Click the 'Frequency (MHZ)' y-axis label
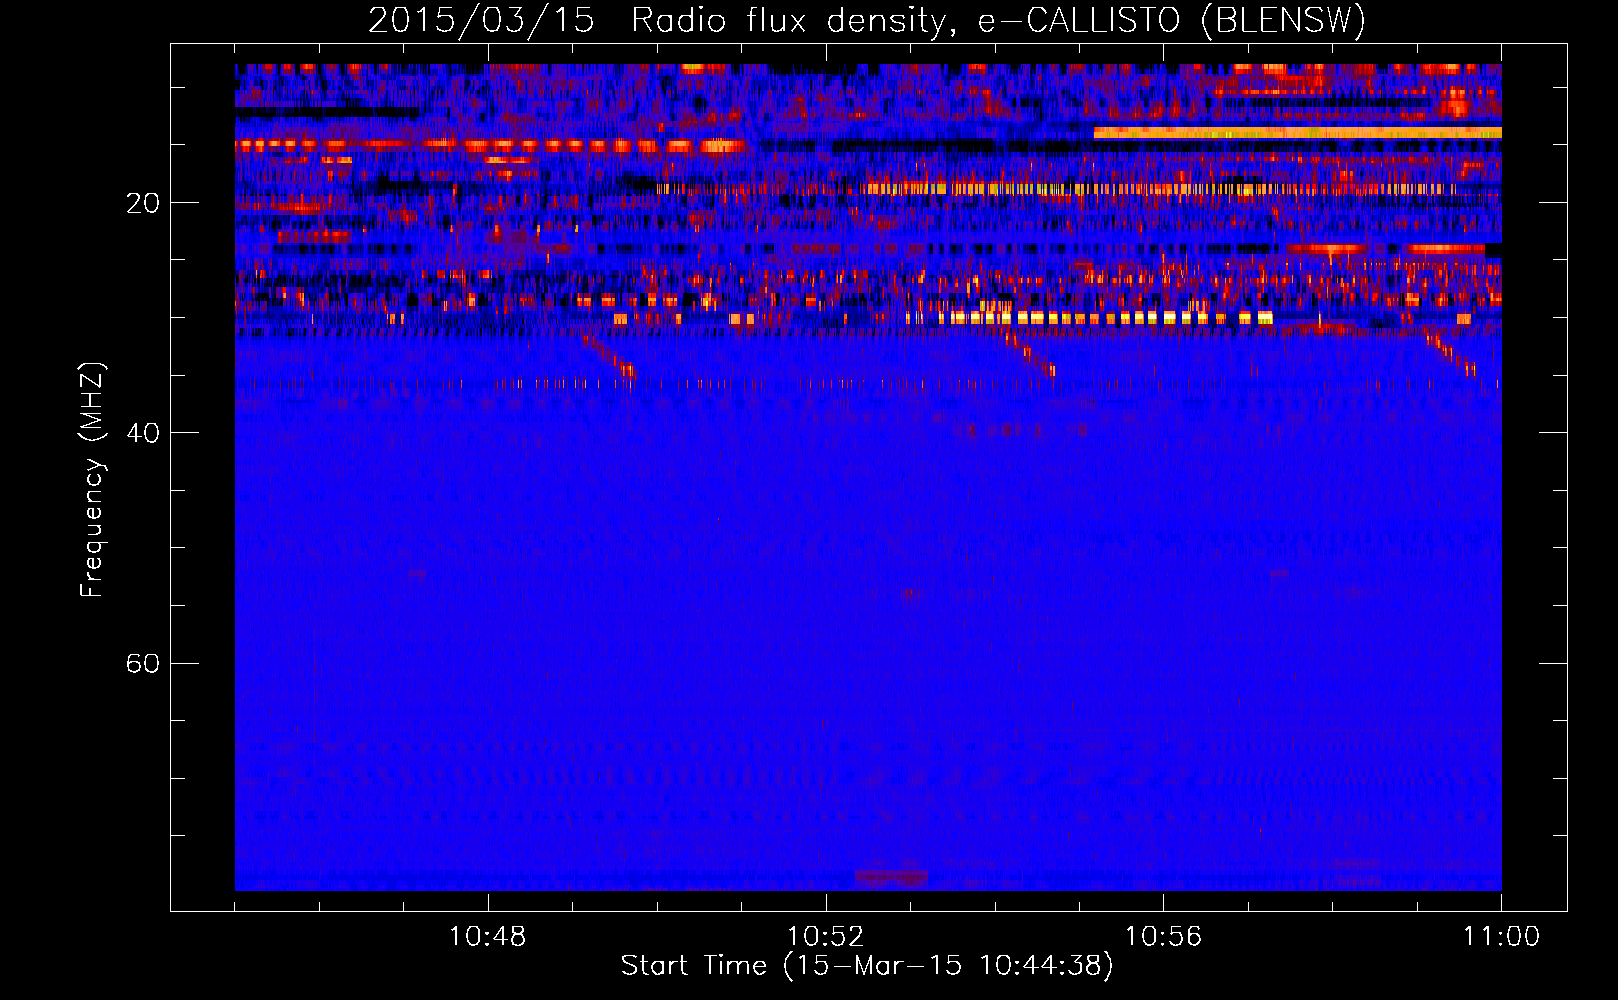 point(92,480)
